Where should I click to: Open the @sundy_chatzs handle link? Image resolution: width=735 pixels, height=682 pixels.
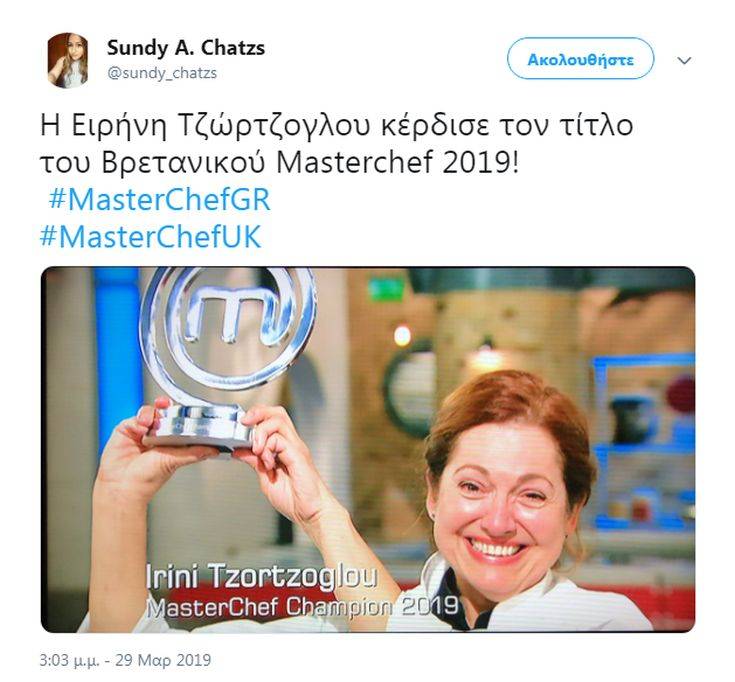162,74
